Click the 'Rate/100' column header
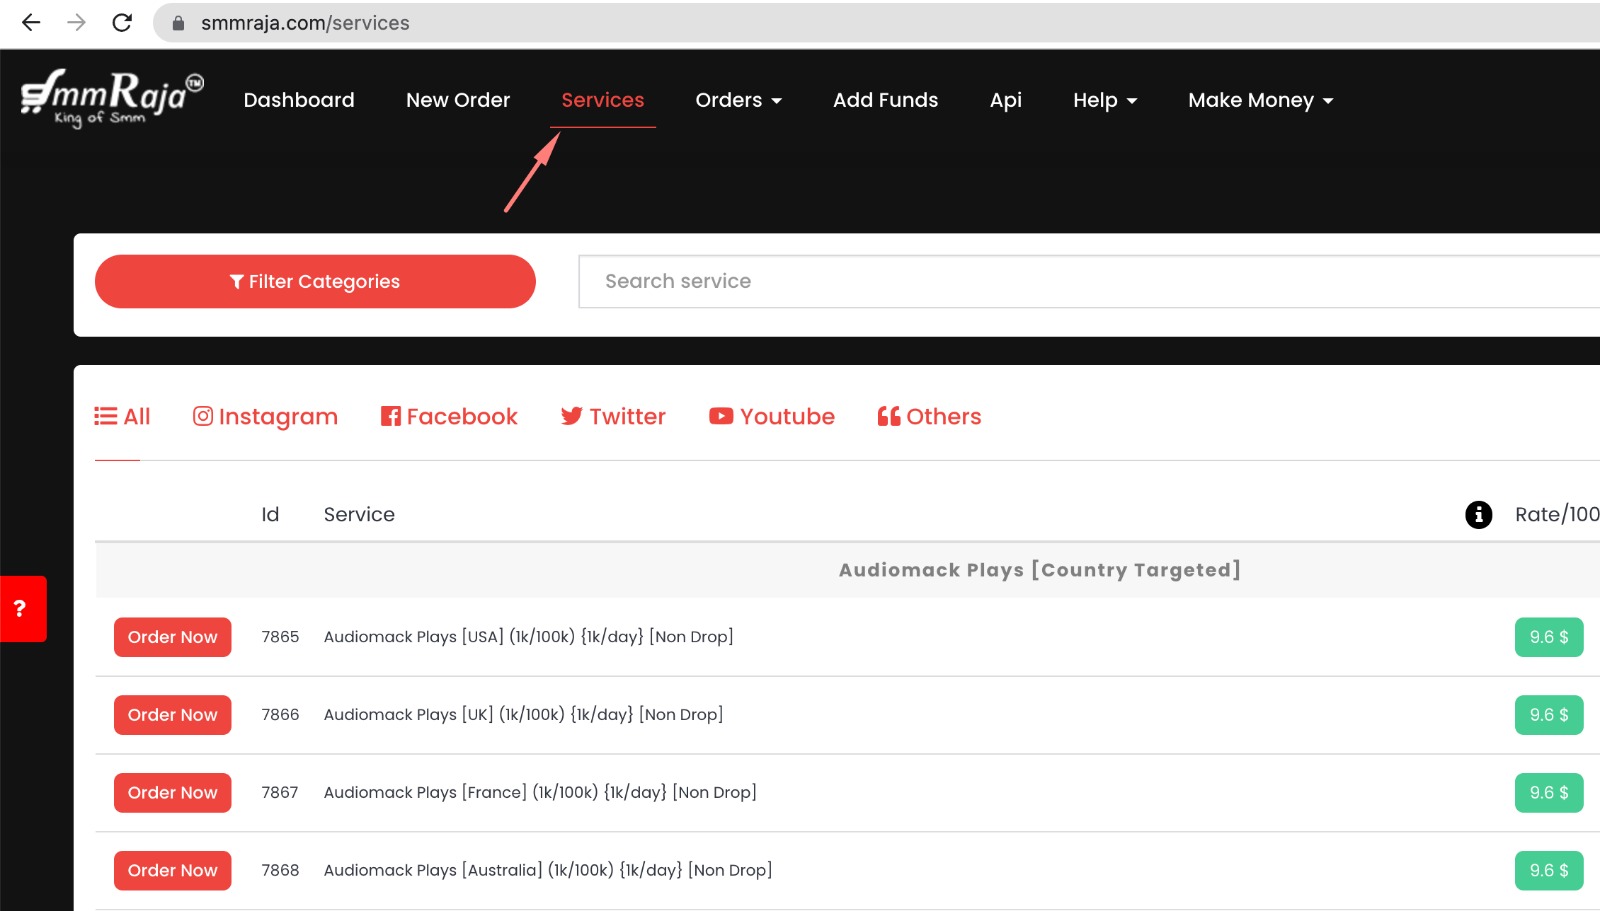 [1557, 514]
